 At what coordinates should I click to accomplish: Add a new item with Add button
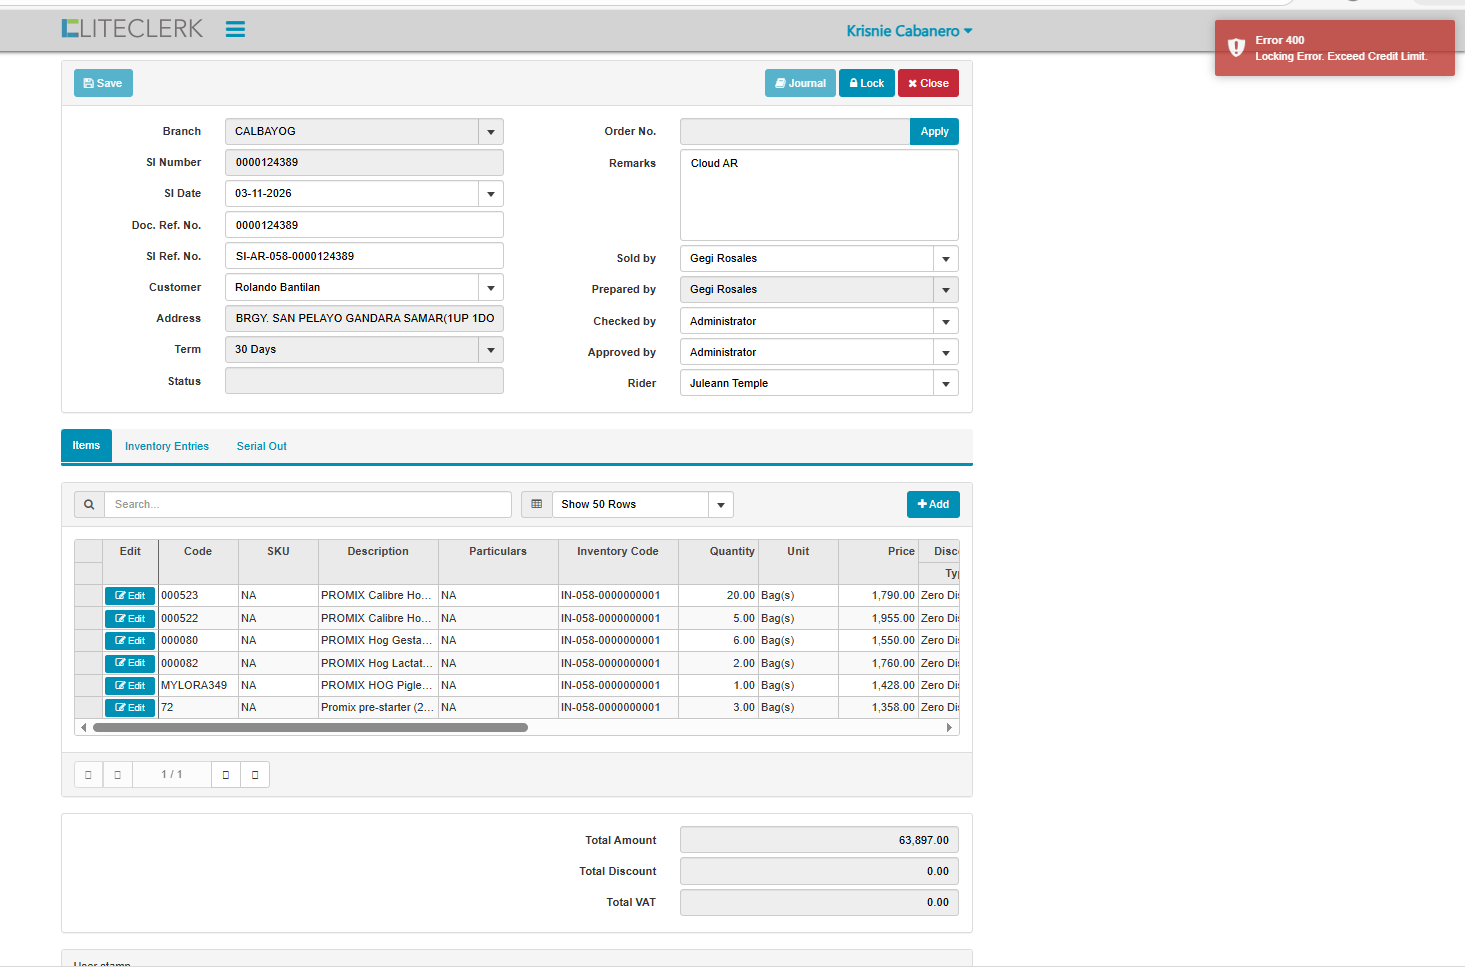[933, 505]
